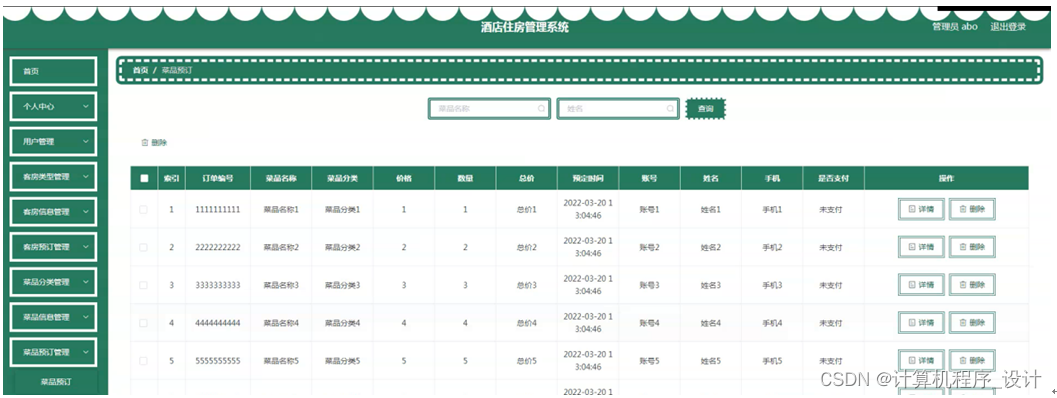This screenshot has height=398, width=1057.
Task: Expand the 菜品信息管理 sidebar menu
Action: click(x=53, y=317)
